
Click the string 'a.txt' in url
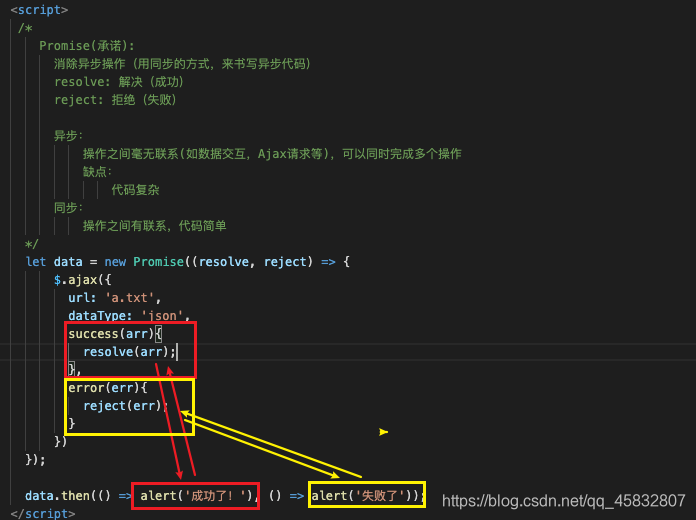point(130,298)
